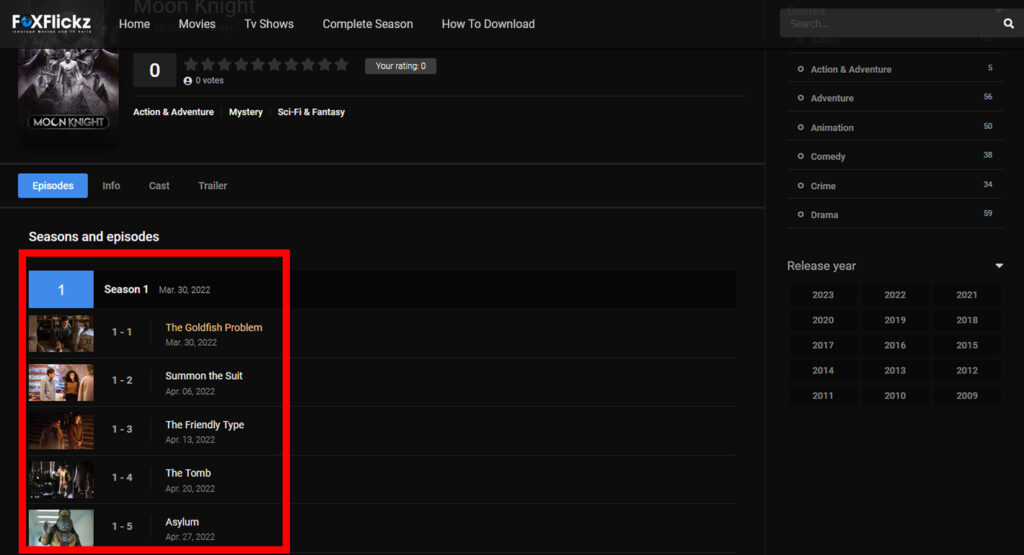Screen dimensions: 1024x555
Task: Filter by release year 2023
Action: 823,295
